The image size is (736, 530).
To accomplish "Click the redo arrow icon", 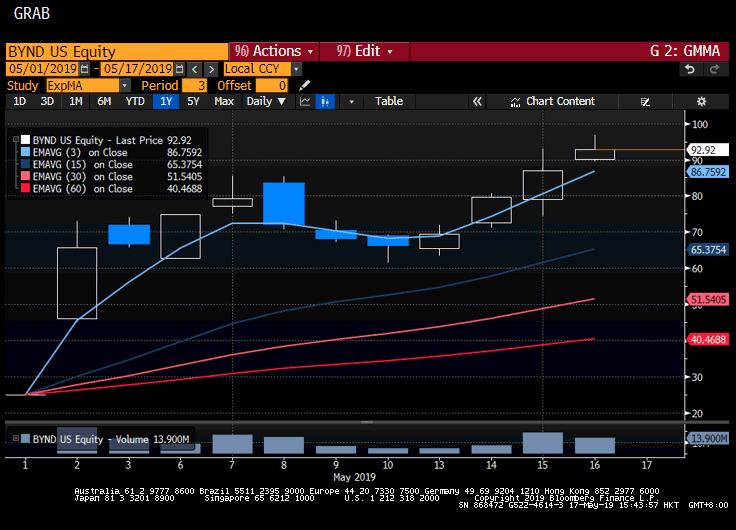I will (714, 69).
